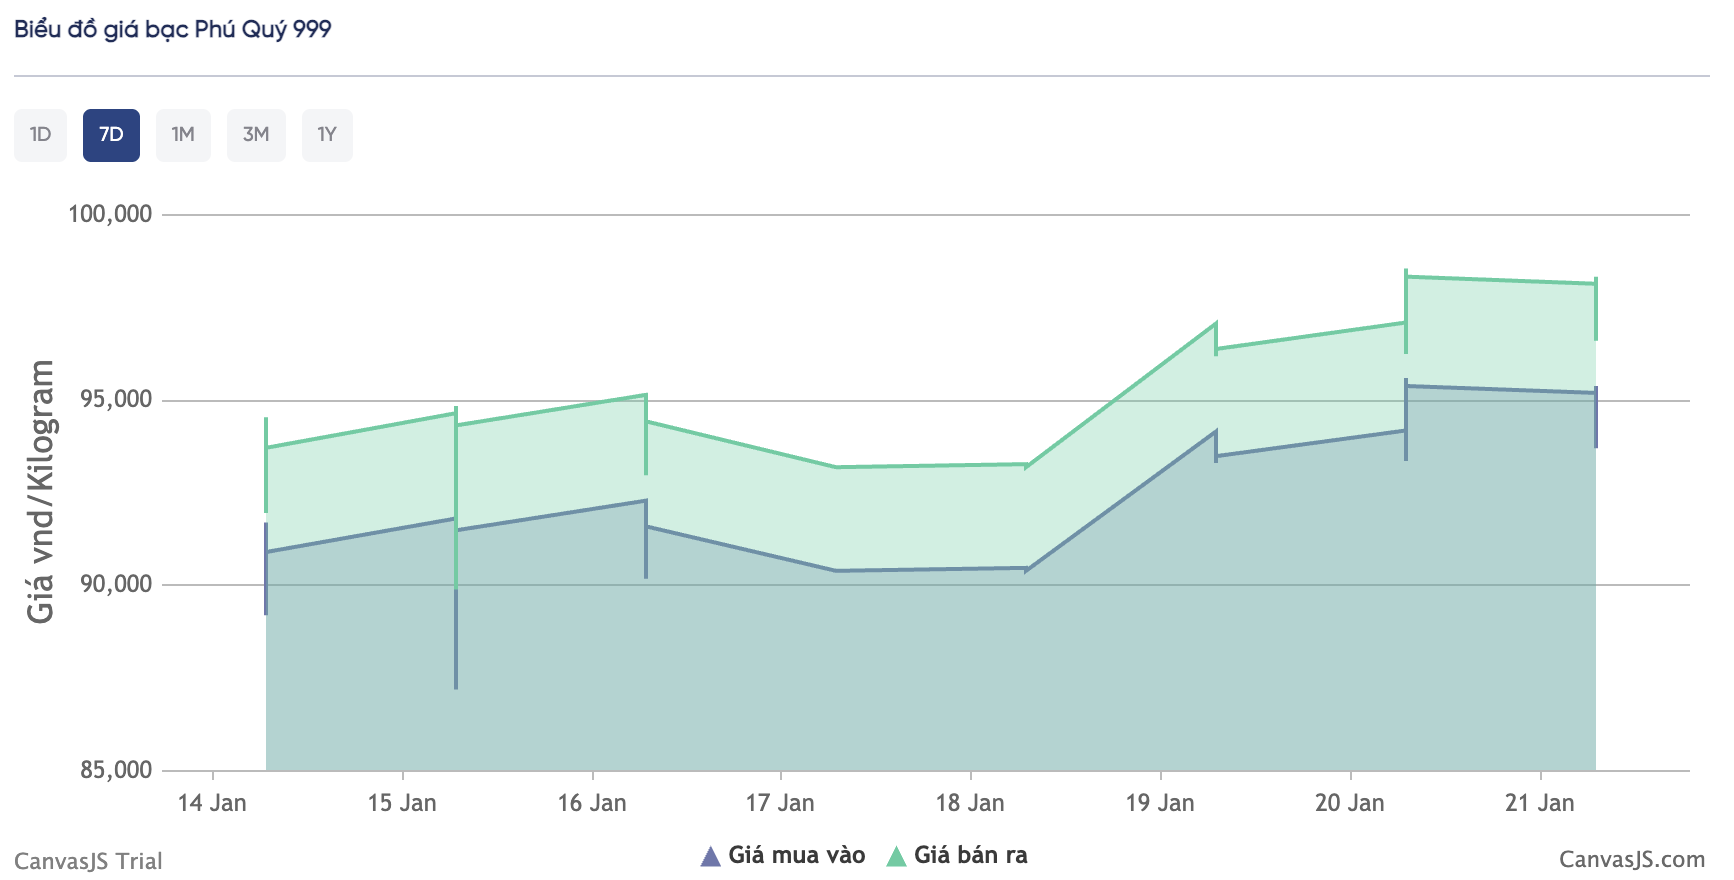
Task: Select the 1D time range
Action: [x=40, y=135]
